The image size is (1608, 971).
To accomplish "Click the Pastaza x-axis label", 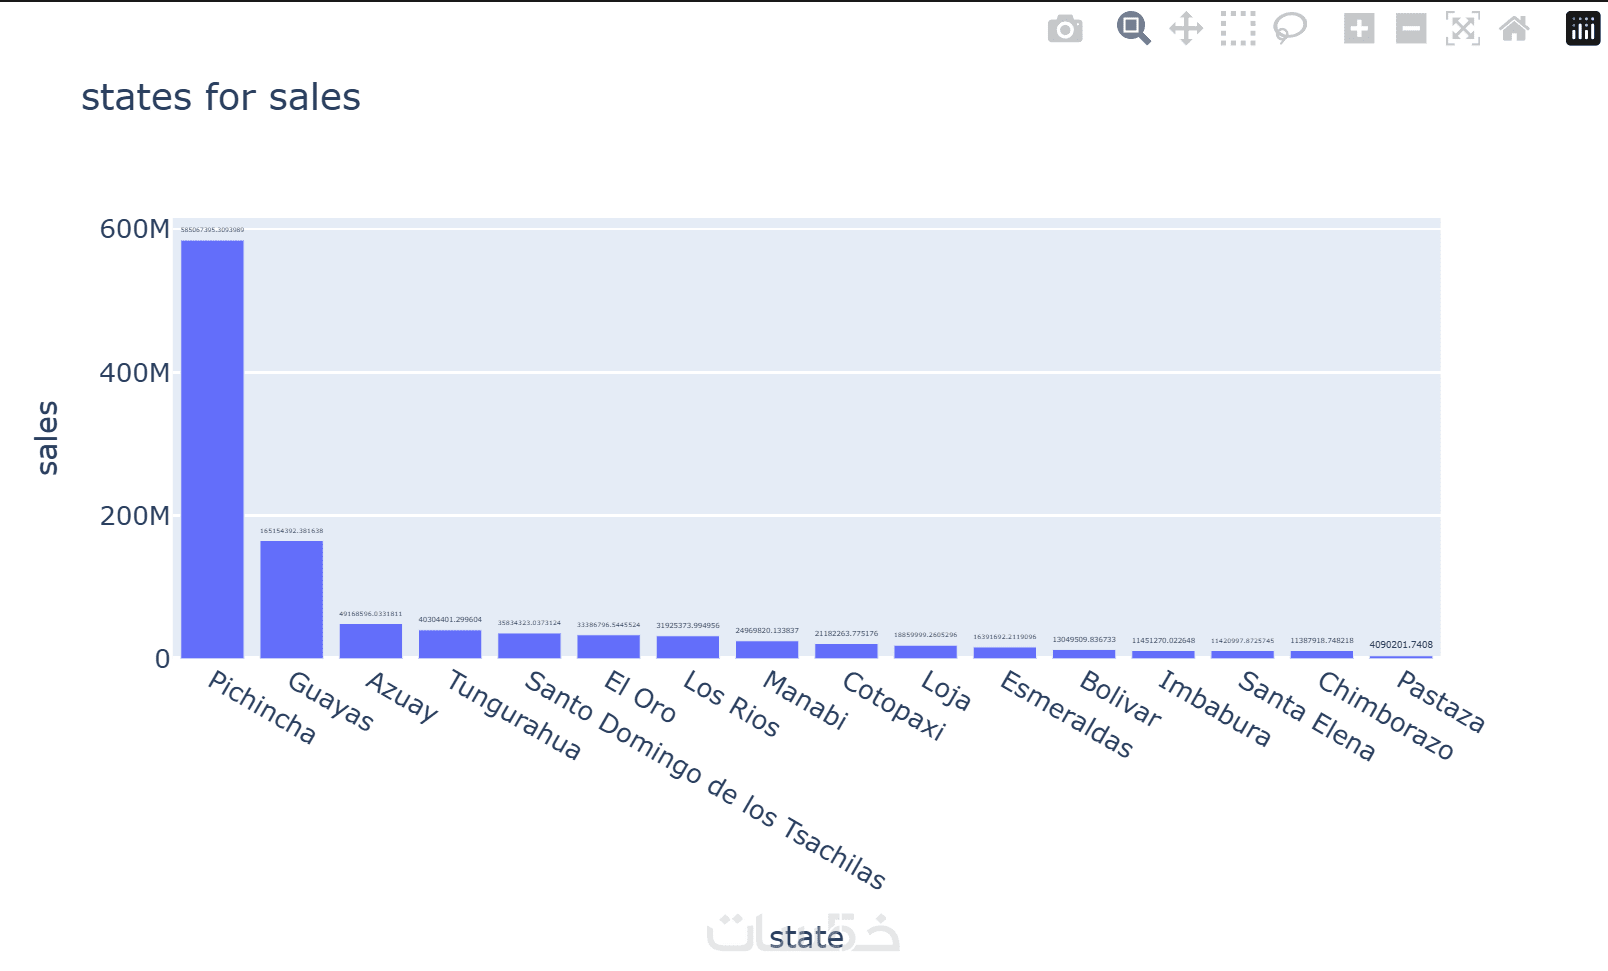I will point(1441,701).
